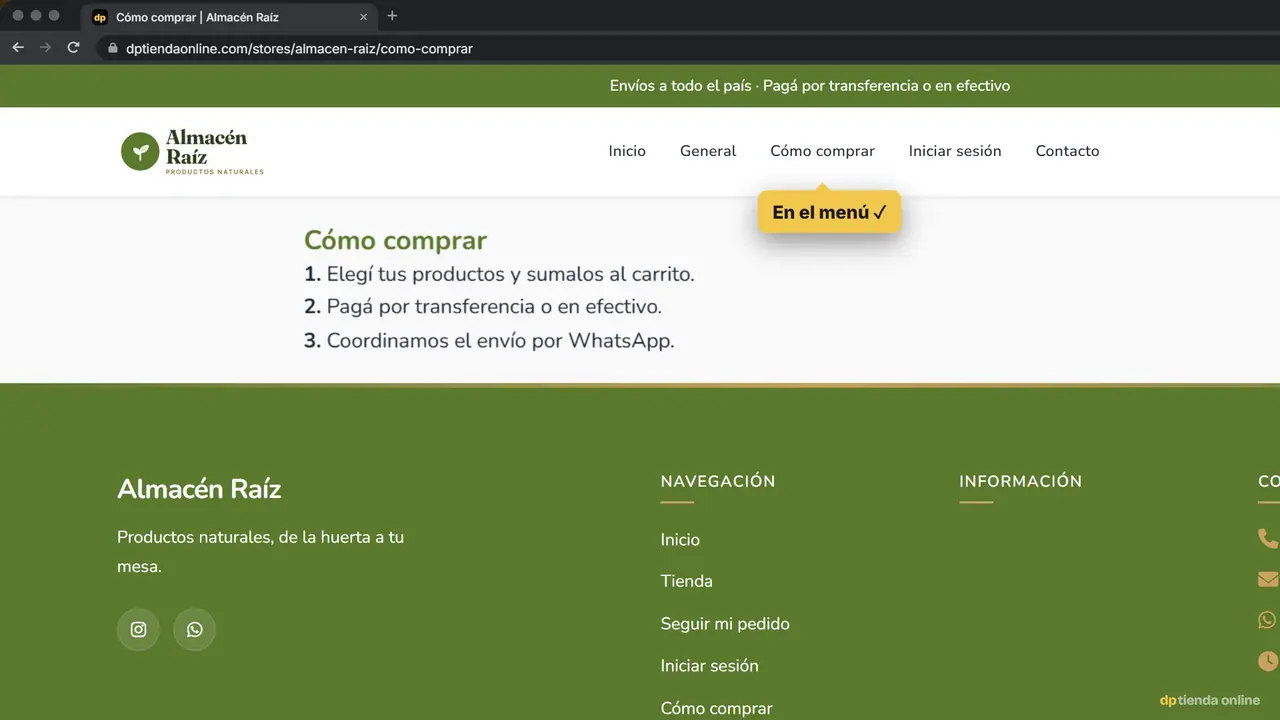Click the envelope email icon in footer

pos(1268,579)
